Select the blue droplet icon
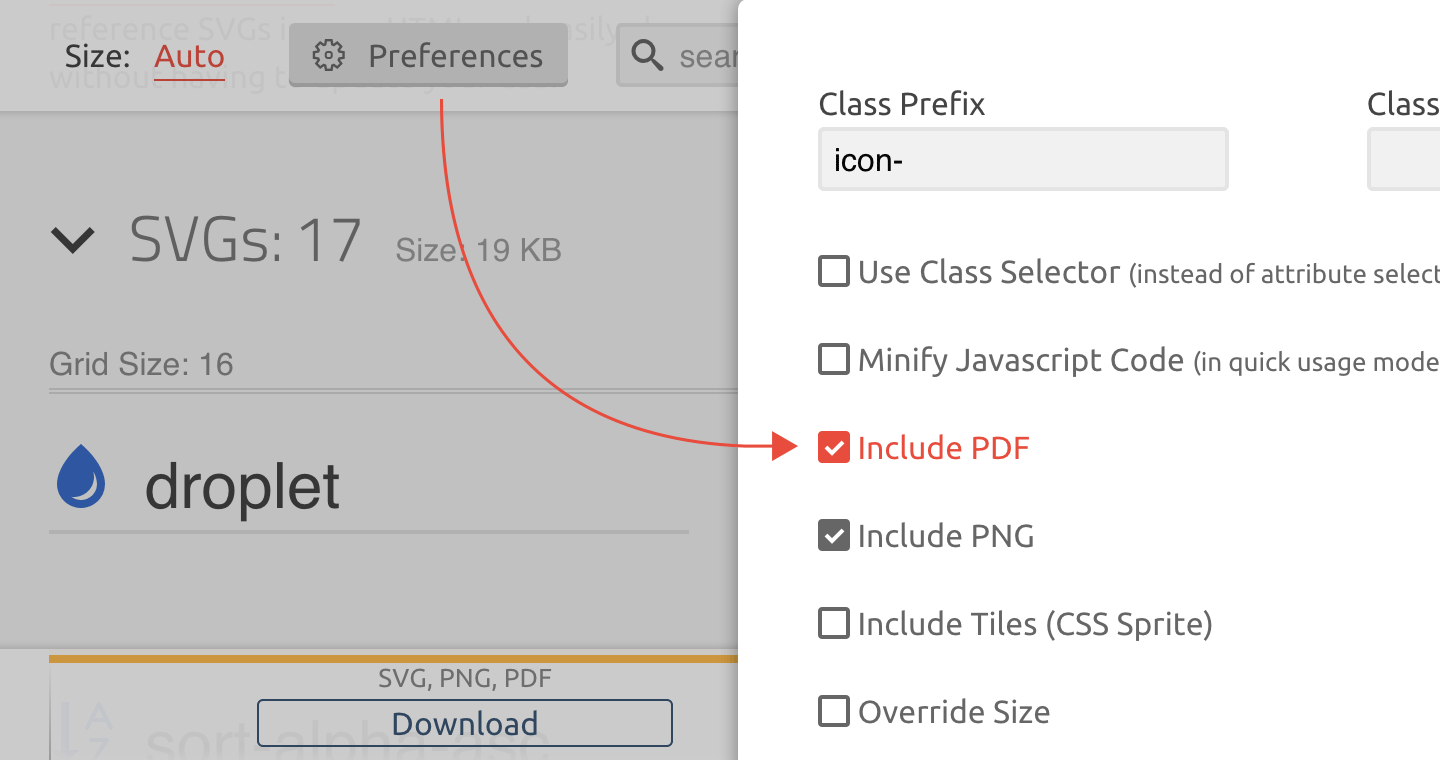This screenshot has height=760, width=1440. [x=81, y=477]
